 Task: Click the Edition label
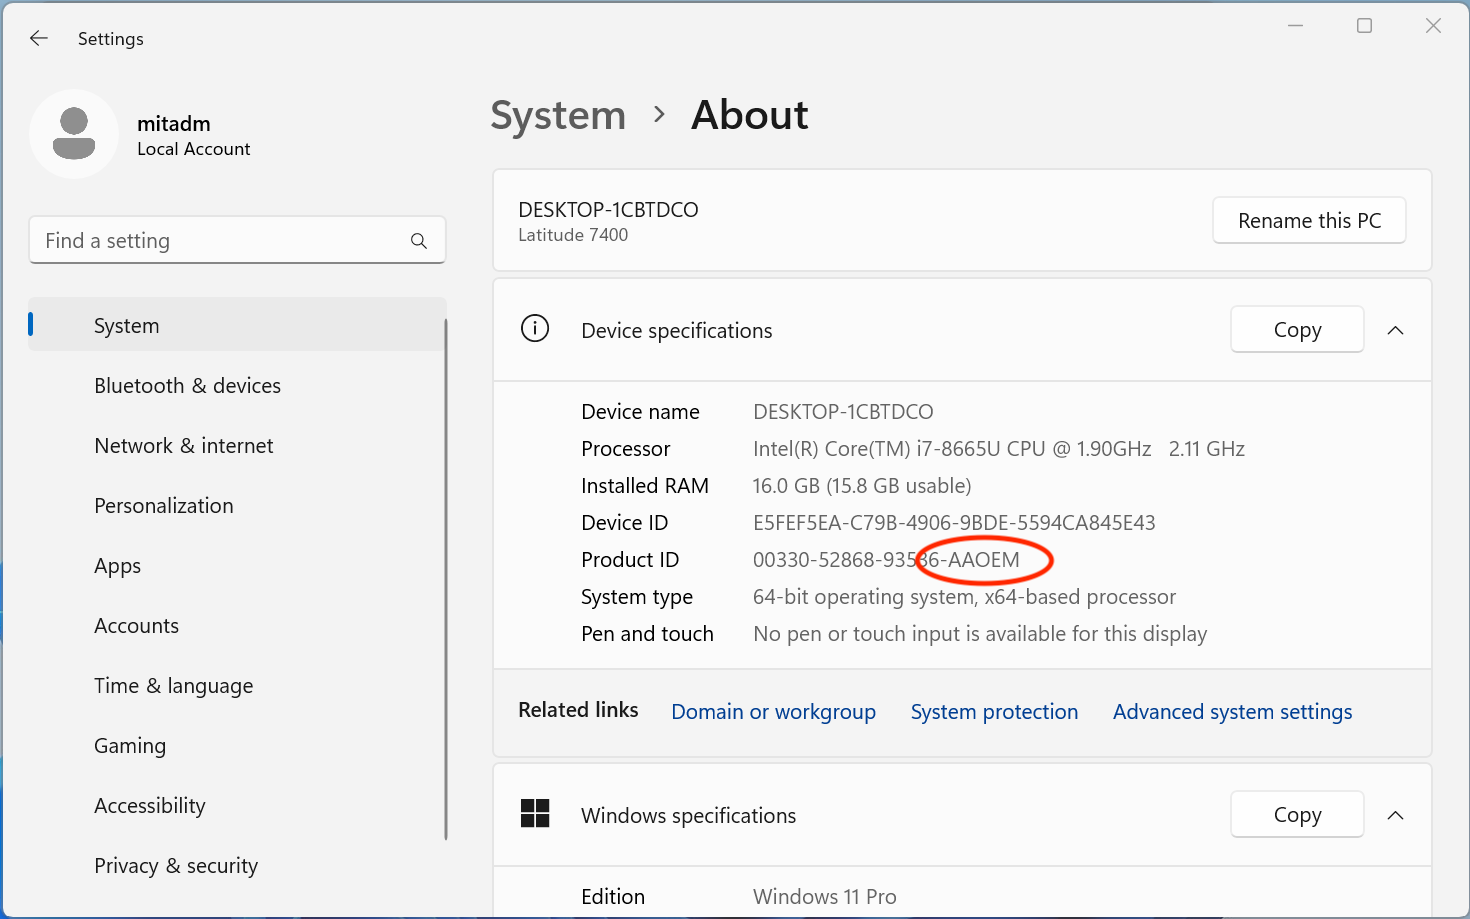point(613,897)
